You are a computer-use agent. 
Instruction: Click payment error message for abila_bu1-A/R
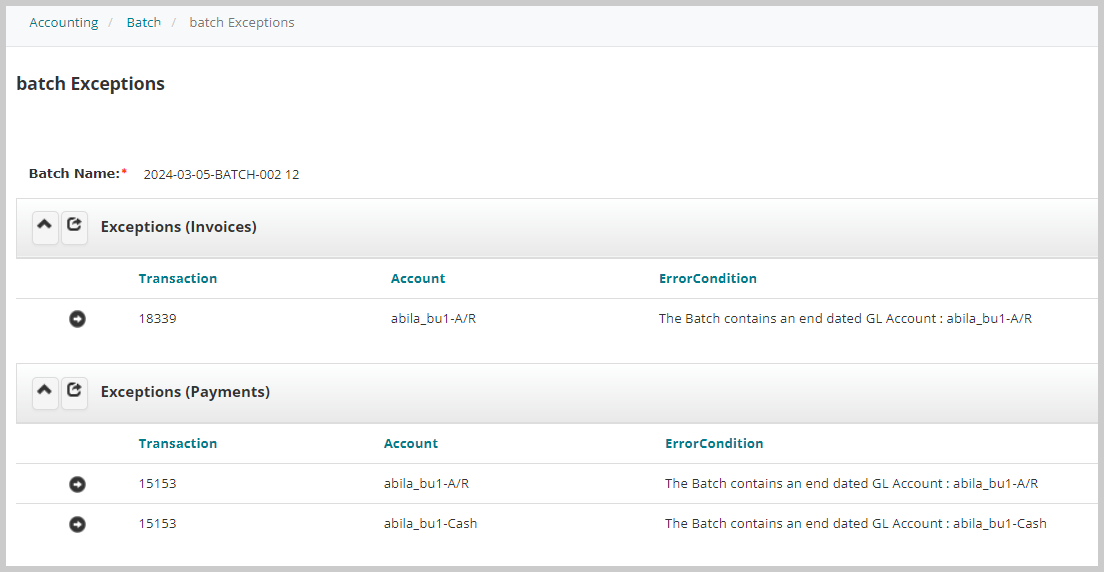[x=851, y=483]
